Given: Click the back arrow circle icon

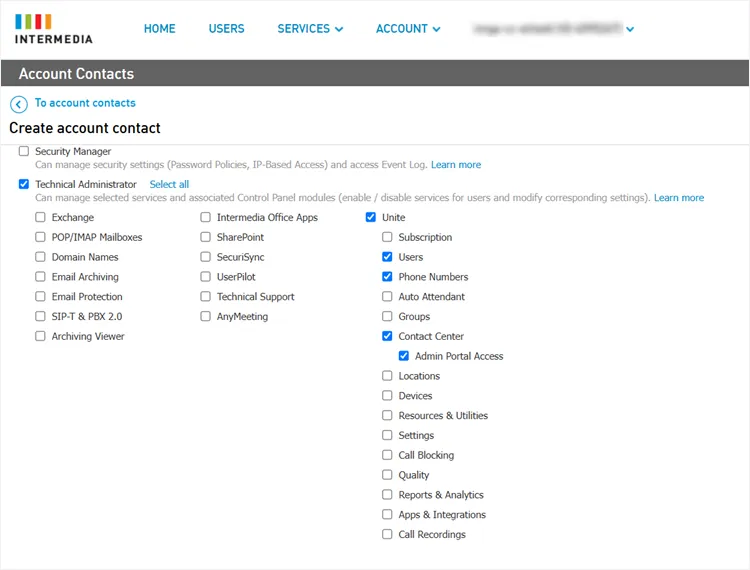Looking at the screenshot, I should tap(19, 104).
